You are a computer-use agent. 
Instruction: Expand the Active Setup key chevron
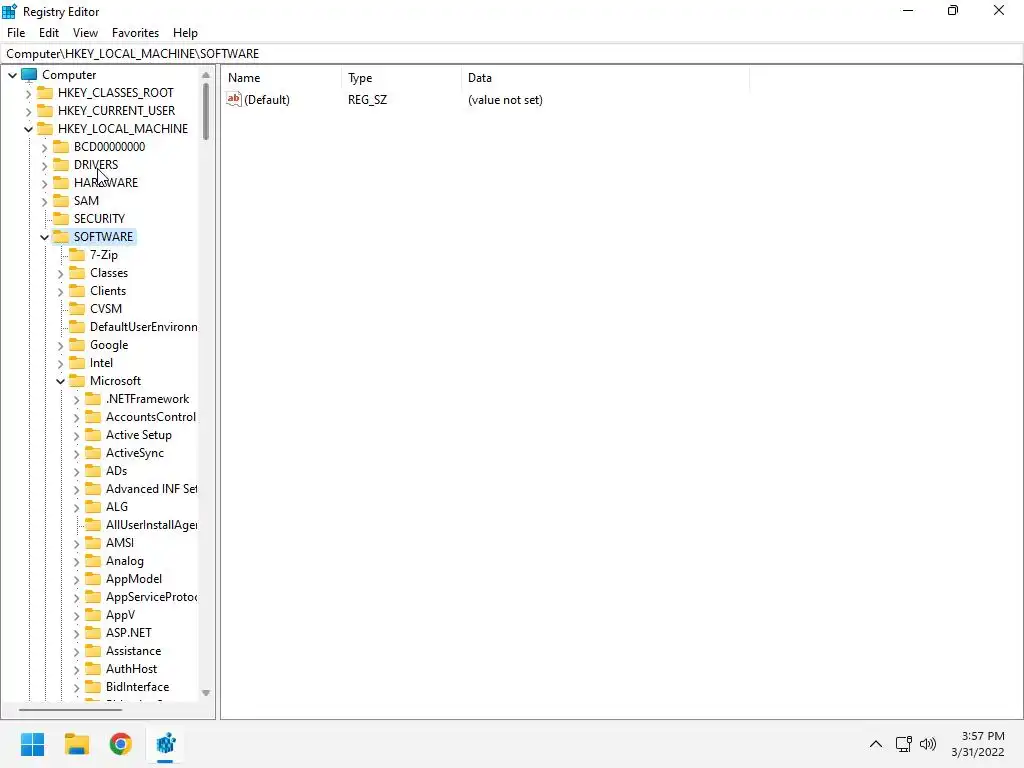(76, 436)
